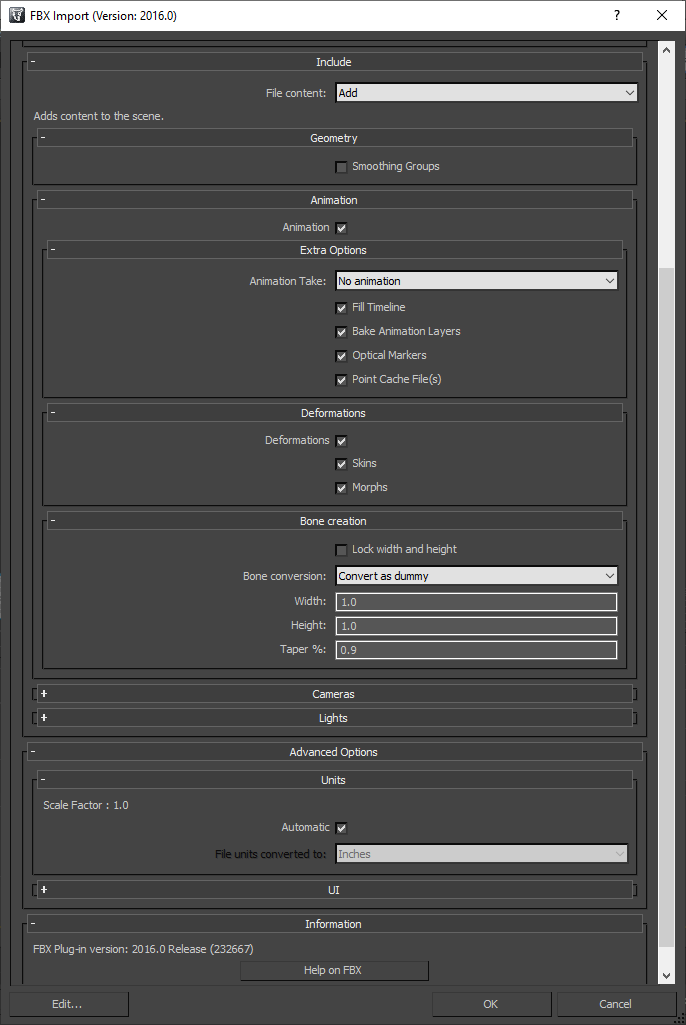Click the scrollbar up arrow

666,50
